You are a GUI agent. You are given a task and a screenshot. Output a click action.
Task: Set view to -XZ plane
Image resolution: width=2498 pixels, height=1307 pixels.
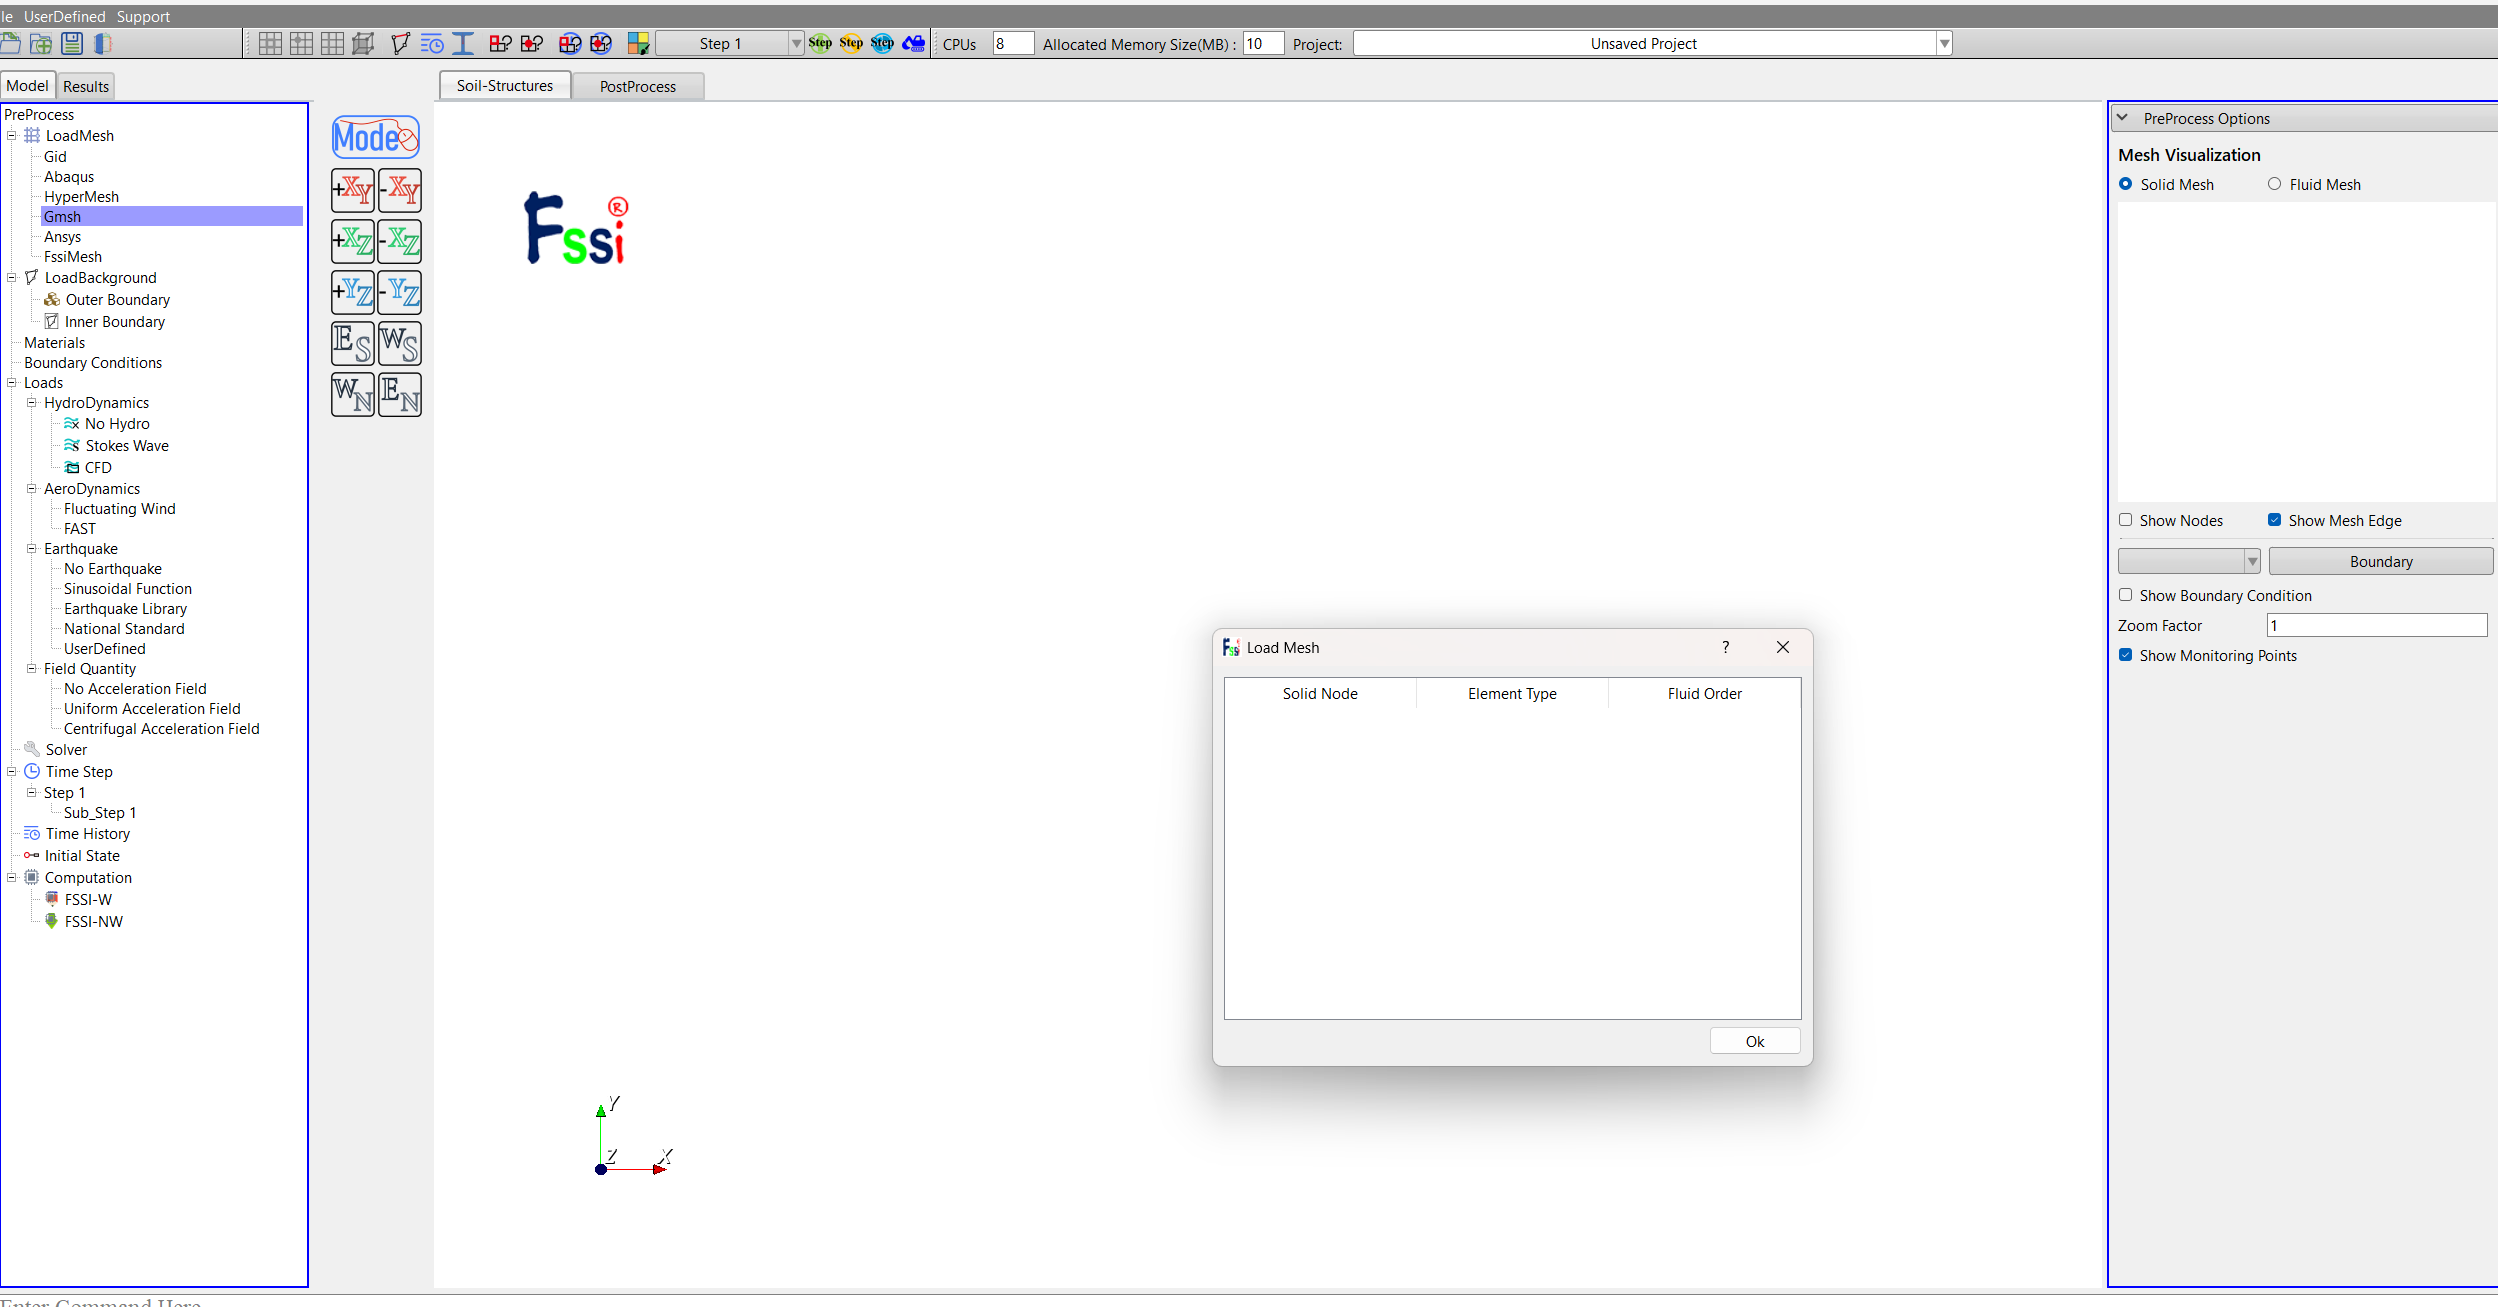point(400,241)
